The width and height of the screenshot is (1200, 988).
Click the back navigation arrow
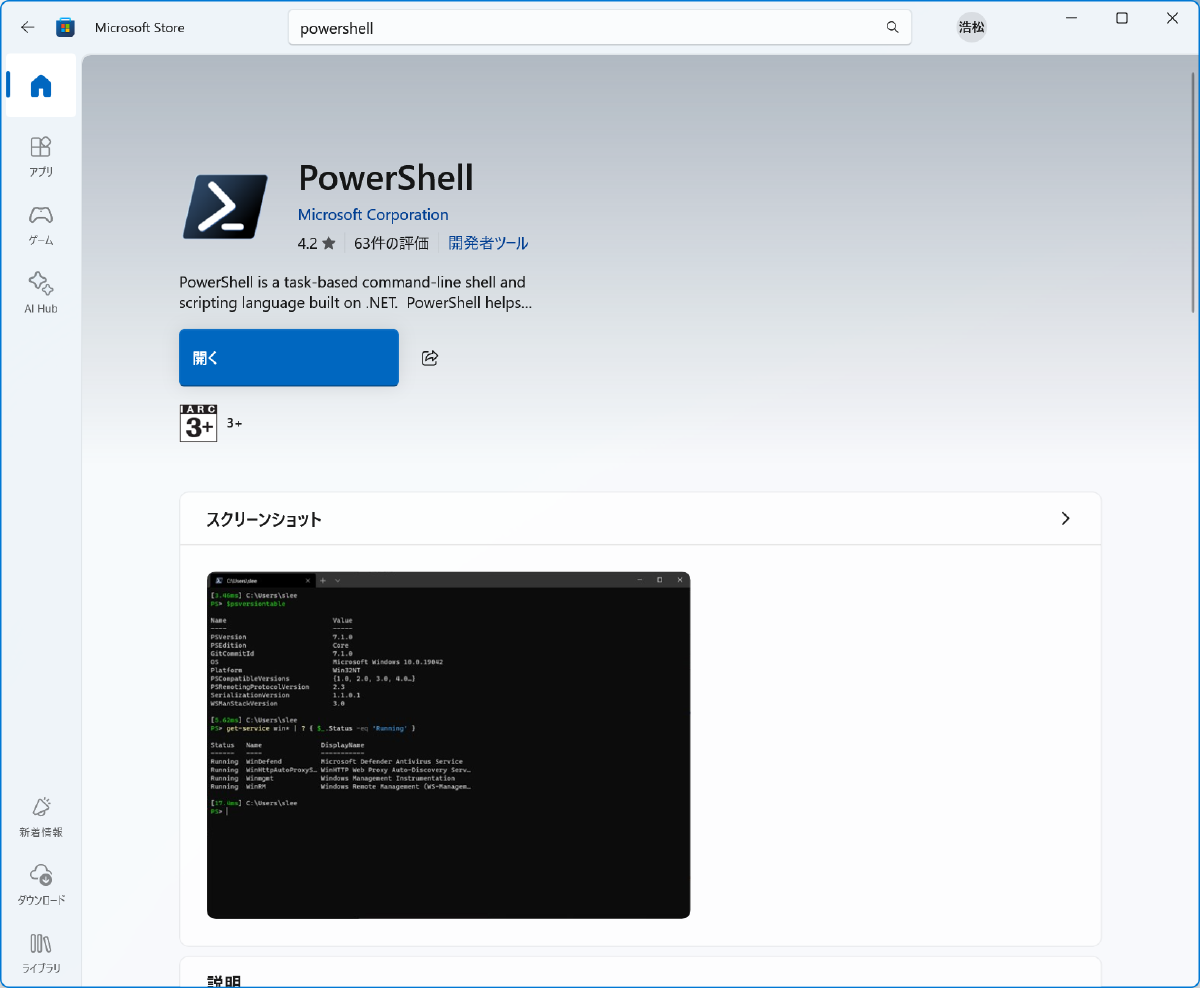tap(27, 27)
